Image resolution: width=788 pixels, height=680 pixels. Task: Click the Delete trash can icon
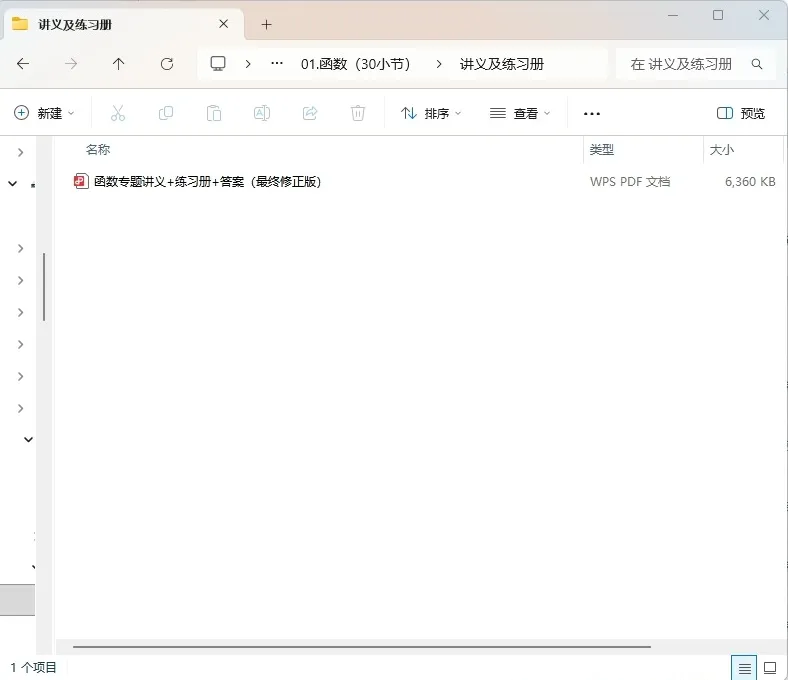click(x=358, y=113)
